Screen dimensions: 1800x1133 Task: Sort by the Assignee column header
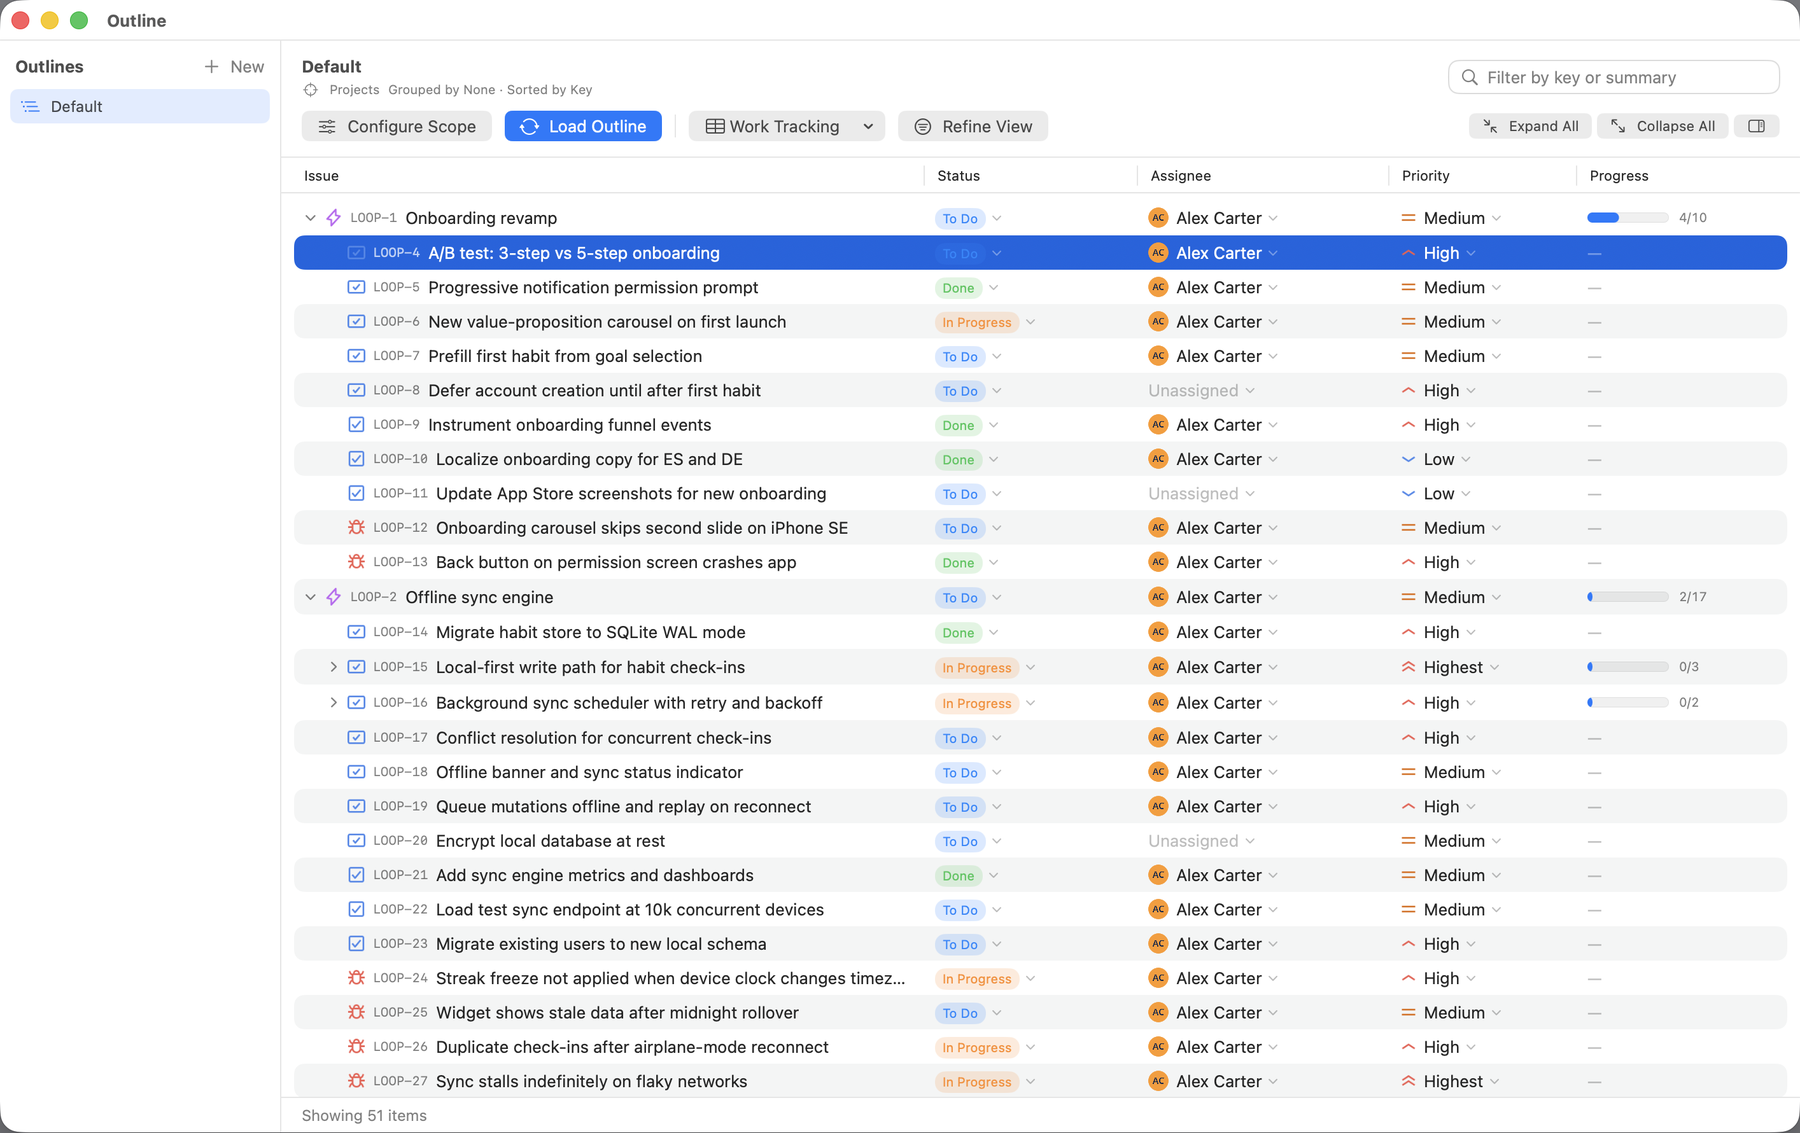(1180, 176)
